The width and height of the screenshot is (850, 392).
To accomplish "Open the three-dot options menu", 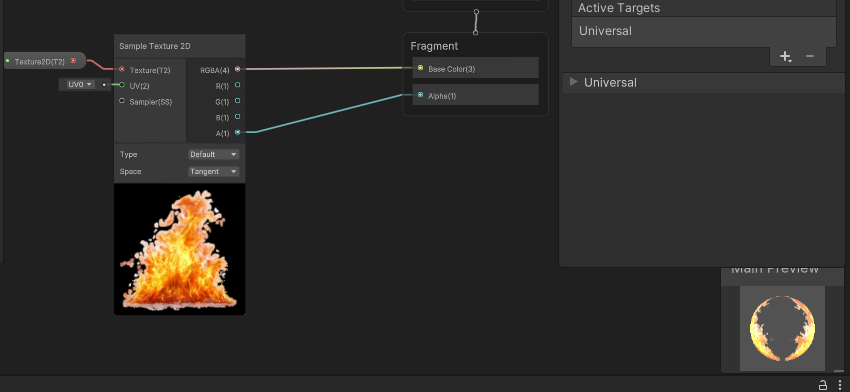I will tap(840, 385).
